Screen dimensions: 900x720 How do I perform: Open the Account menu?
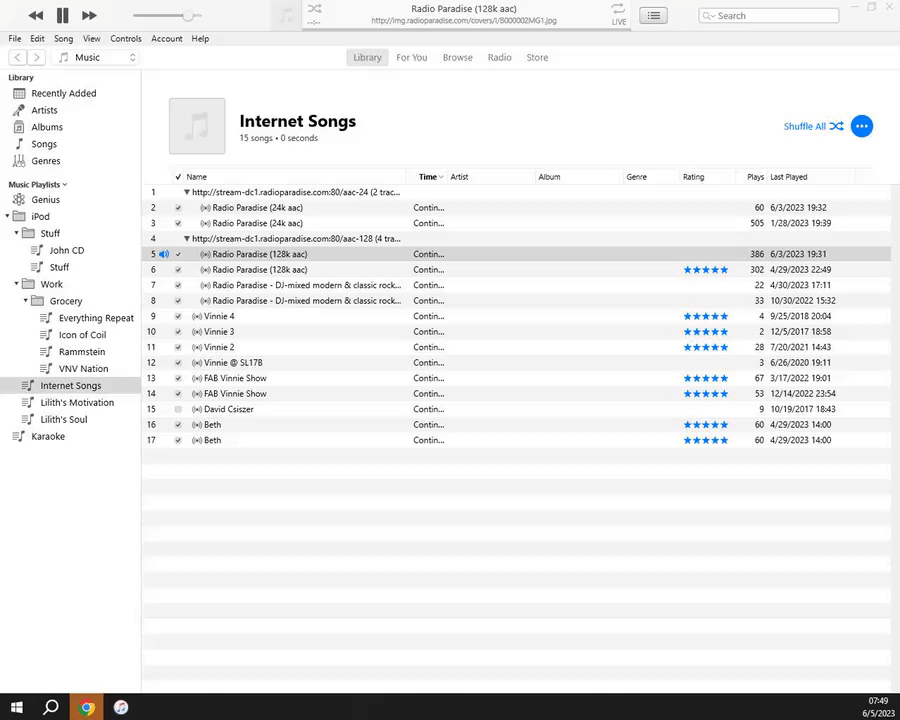tap(166, 38)
